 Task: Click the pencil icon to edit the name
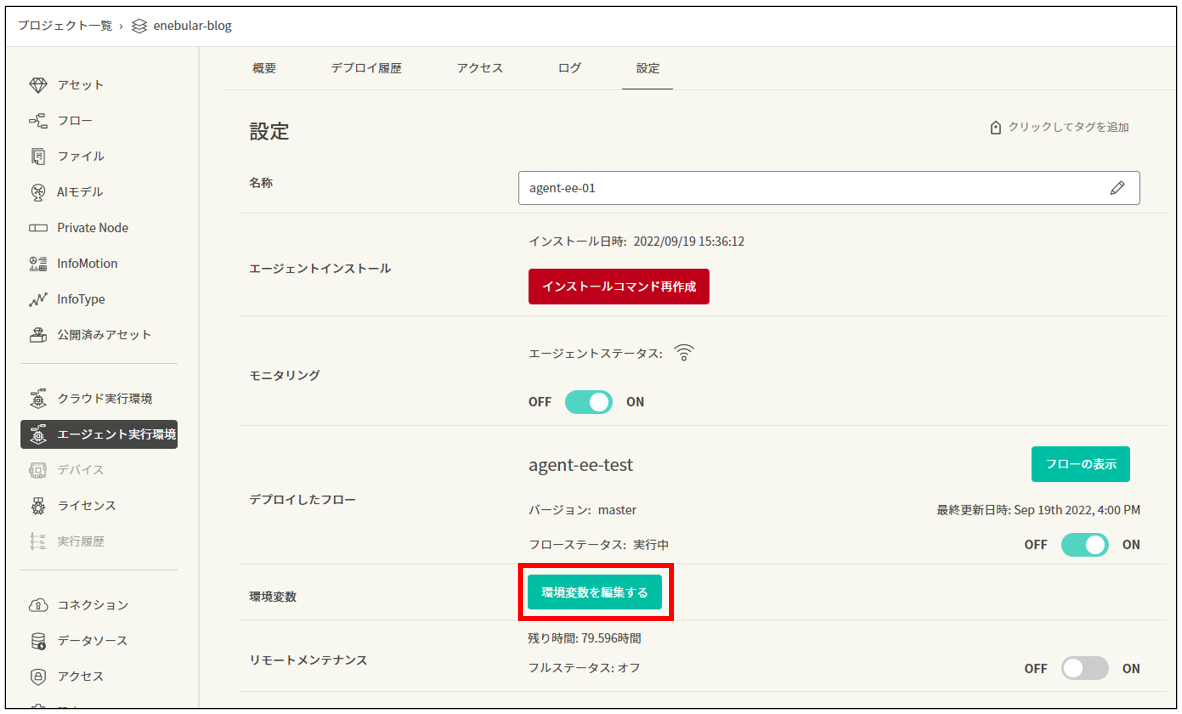click(1118, 187)
